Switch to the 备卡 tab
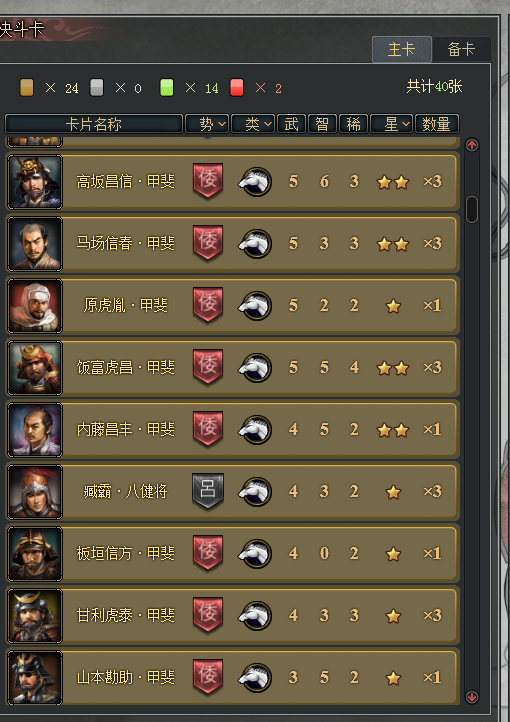Viewport: 510px width, 722px height. click(x=461, y=49)
